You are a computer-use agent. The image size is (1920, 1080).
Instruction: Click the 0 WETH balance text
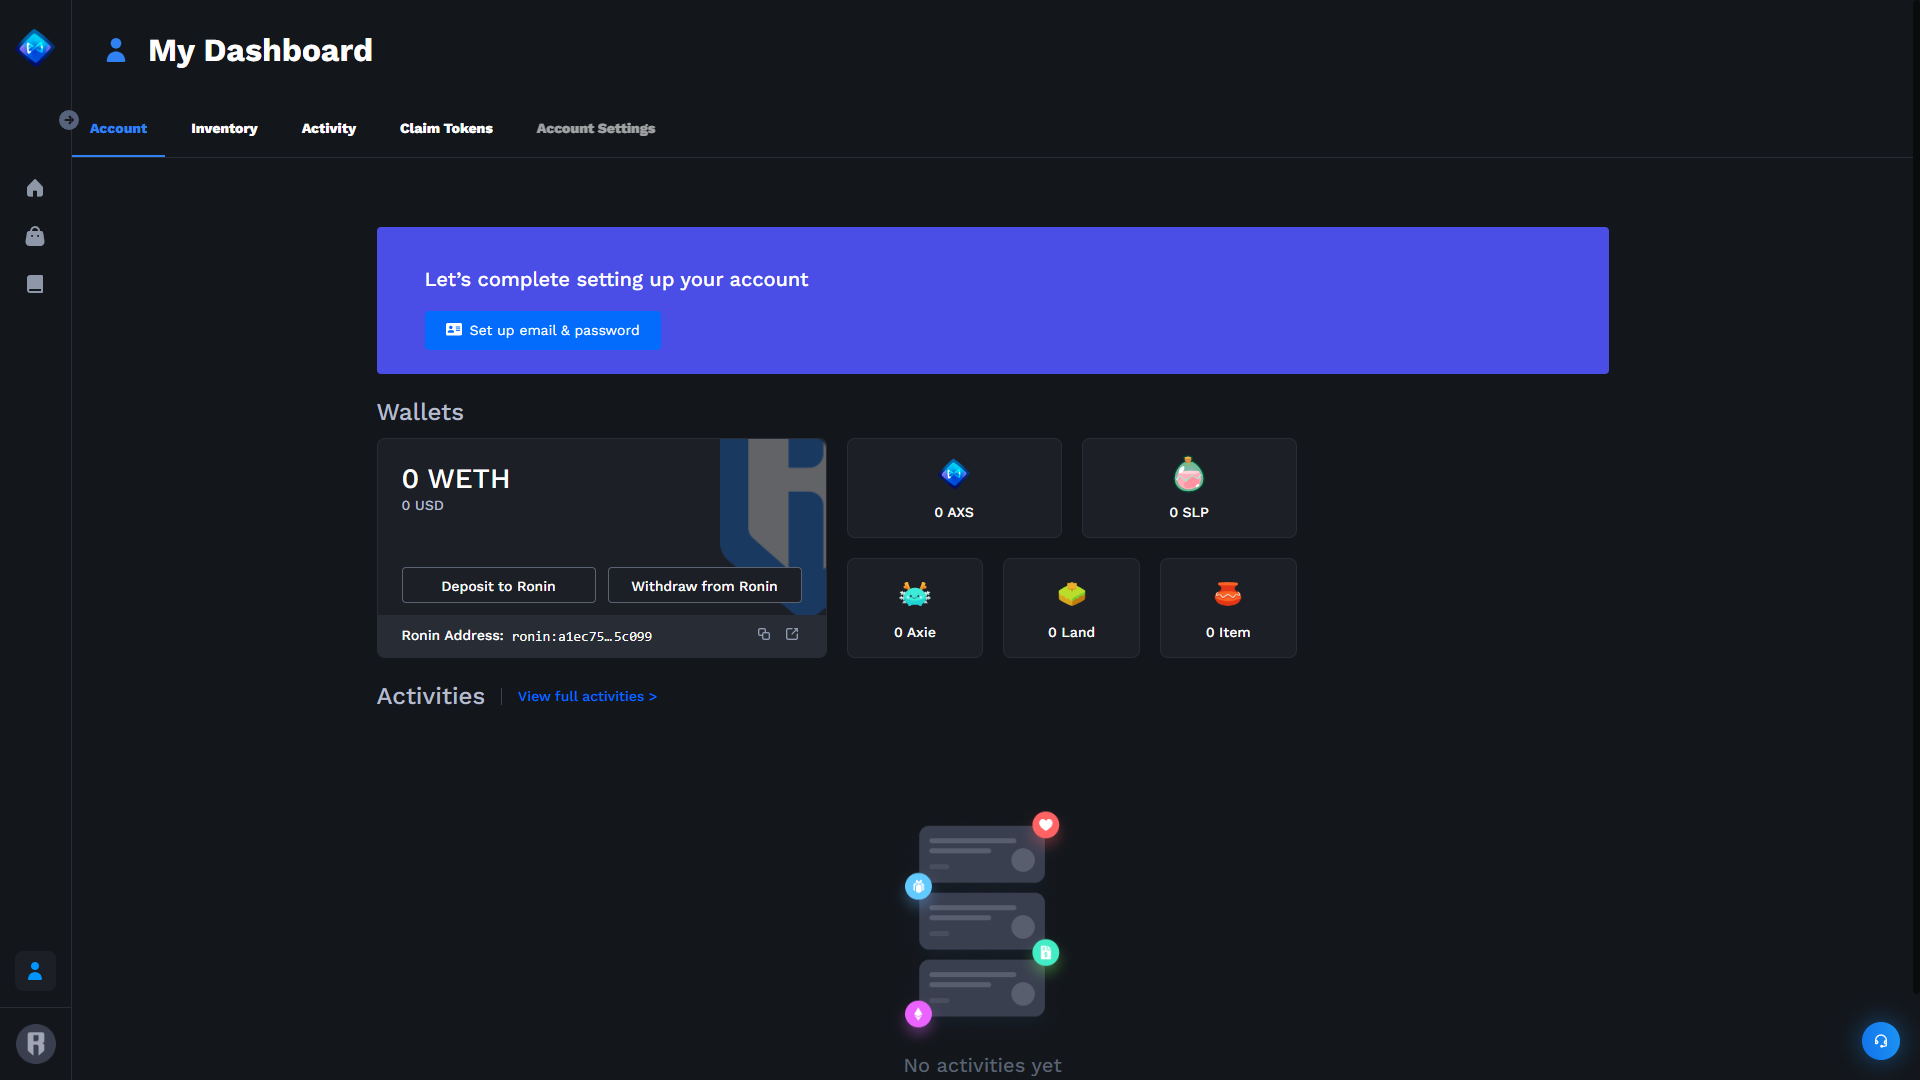(456, 479)
